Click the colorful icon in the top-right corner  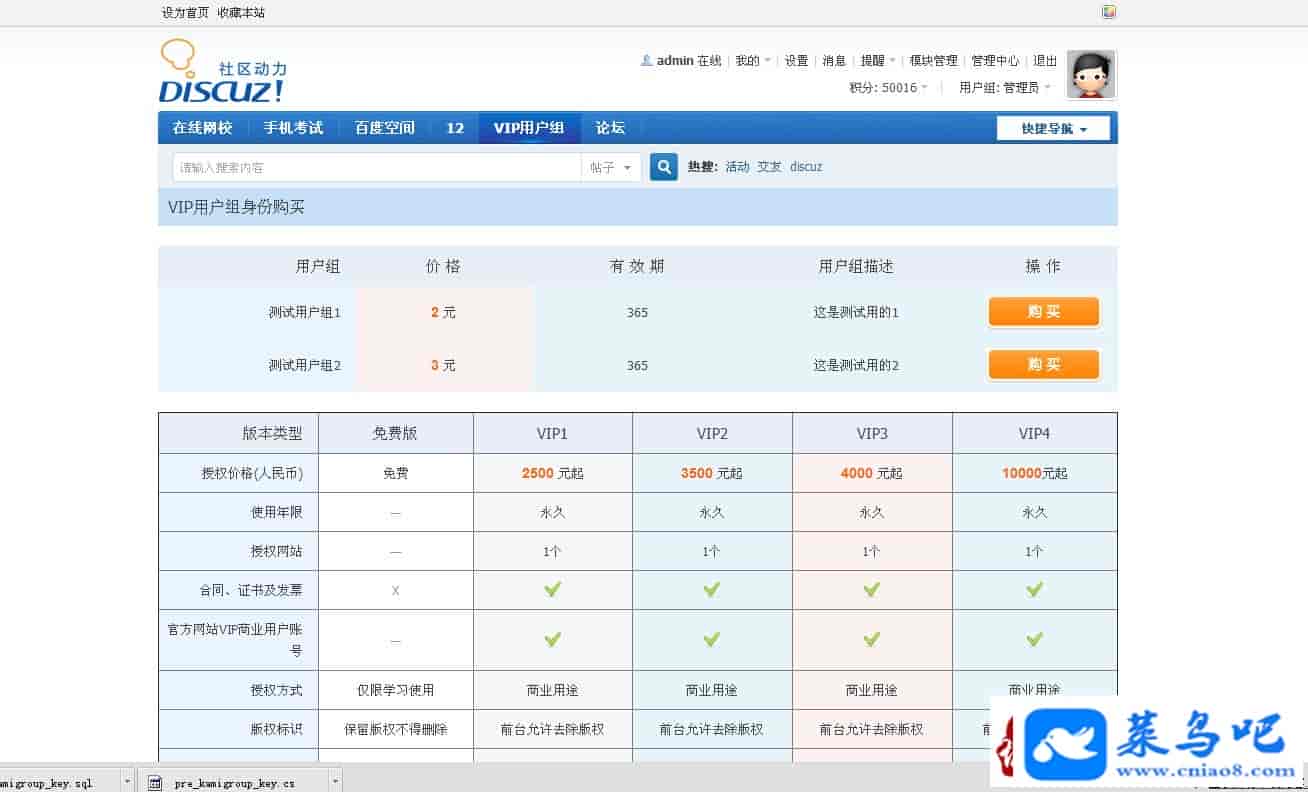click(1108, 12)
